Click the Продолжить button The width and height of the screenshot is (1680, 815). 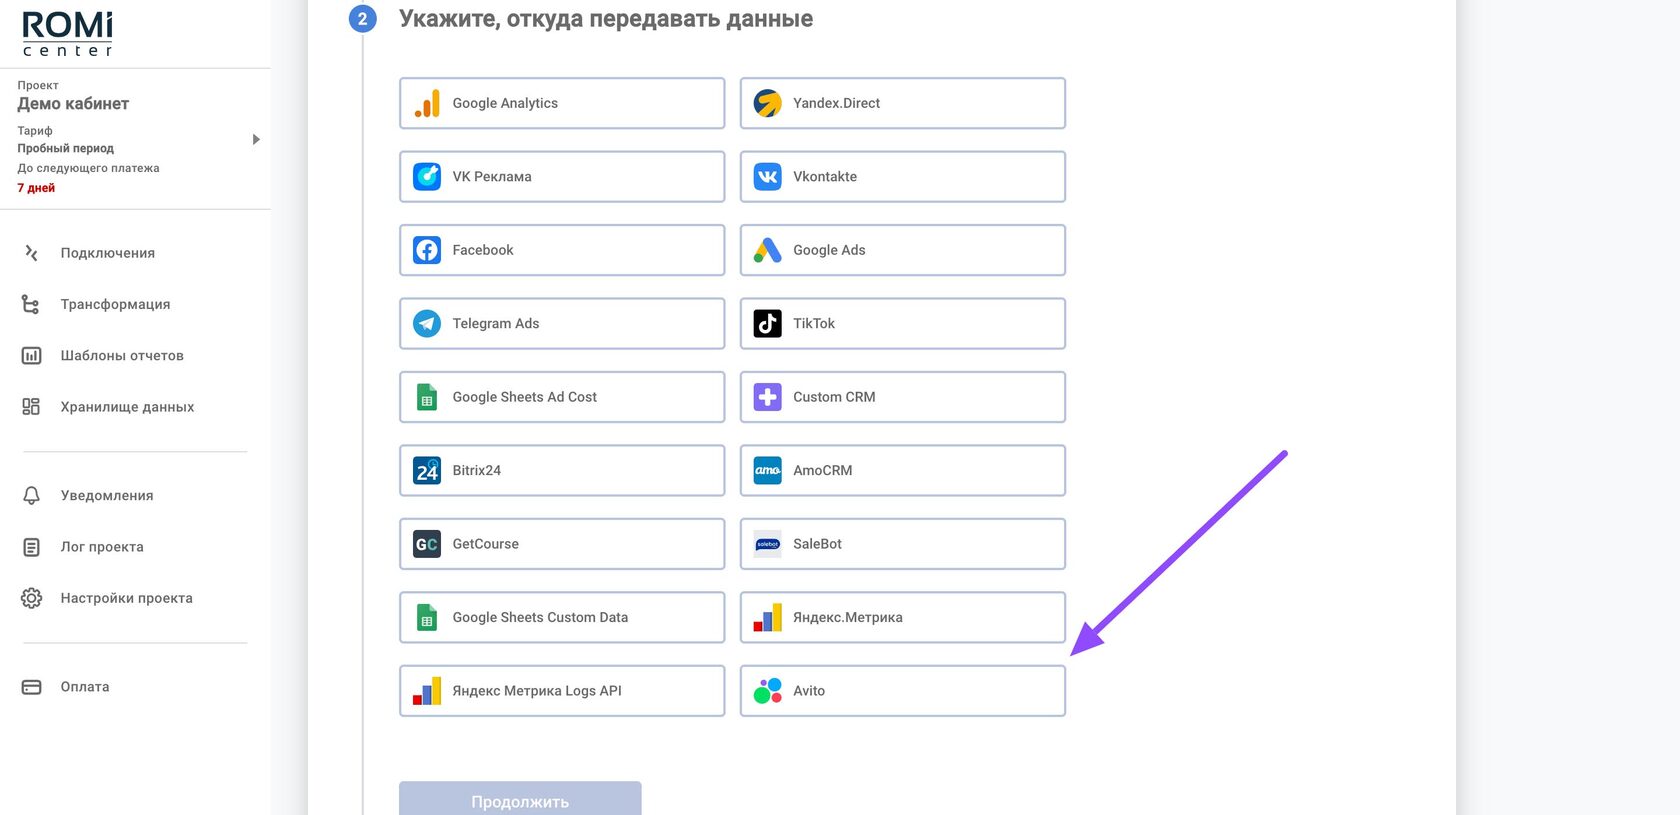pos(520,799)
